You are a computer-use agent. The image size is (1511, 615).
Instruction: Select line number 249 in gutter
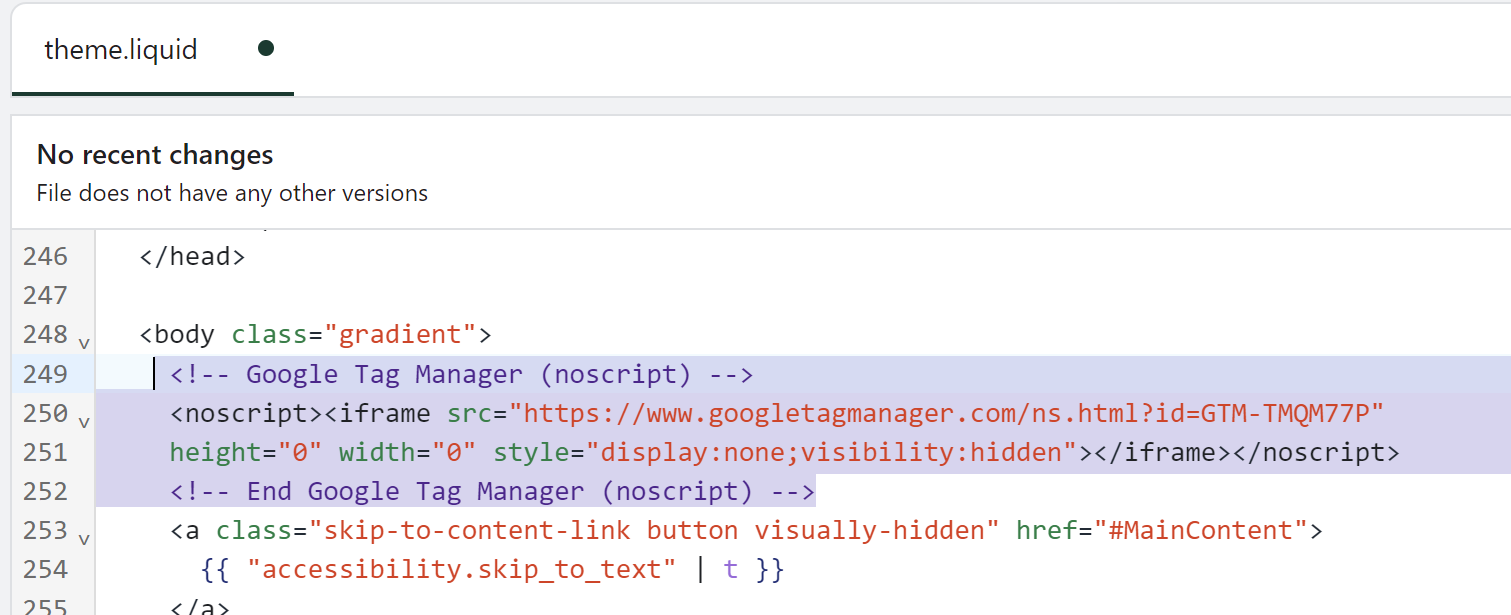coord(45,374)
